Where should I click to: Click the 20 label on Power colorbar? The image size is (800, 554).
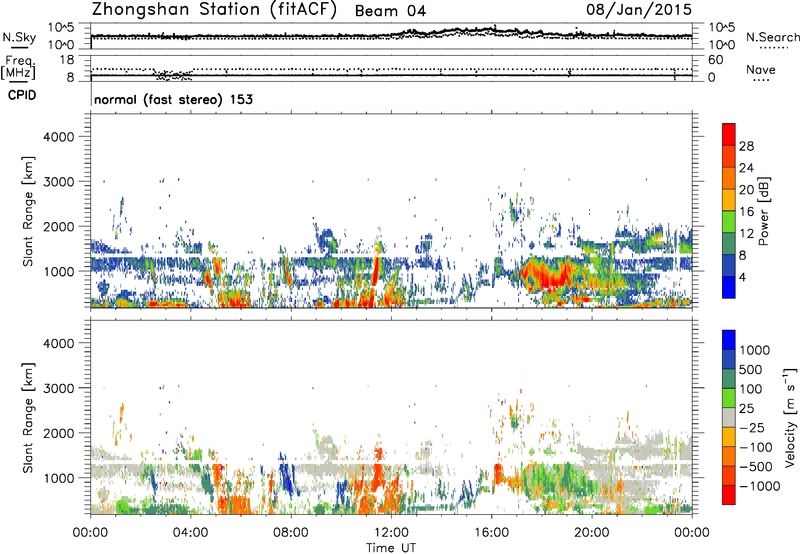click(x=746, y=190)
